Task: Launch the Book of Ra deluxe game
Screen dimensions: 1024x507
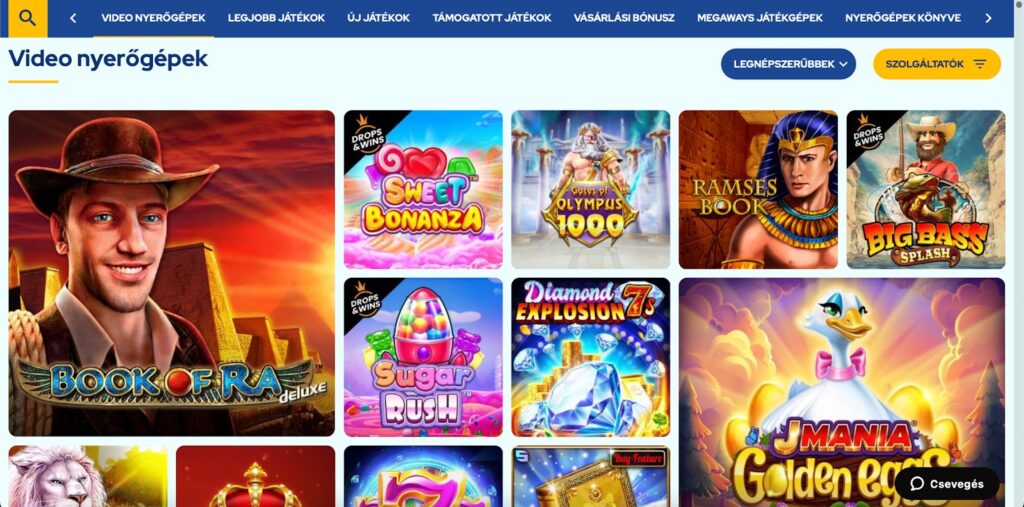Action: point(172,273)
